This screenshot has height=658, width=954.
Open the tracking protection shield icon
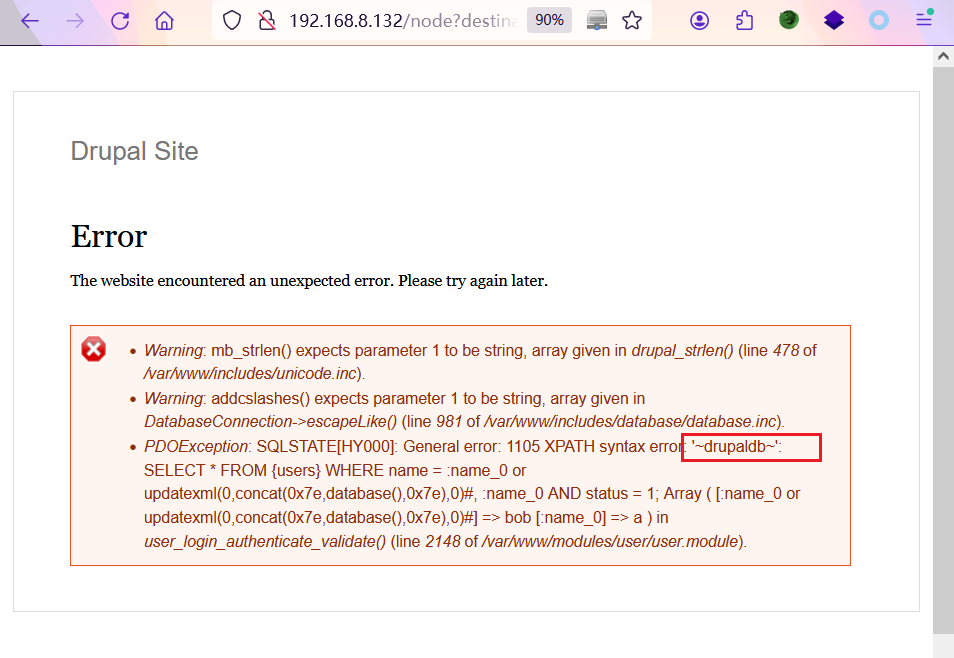tap(232, 21)
